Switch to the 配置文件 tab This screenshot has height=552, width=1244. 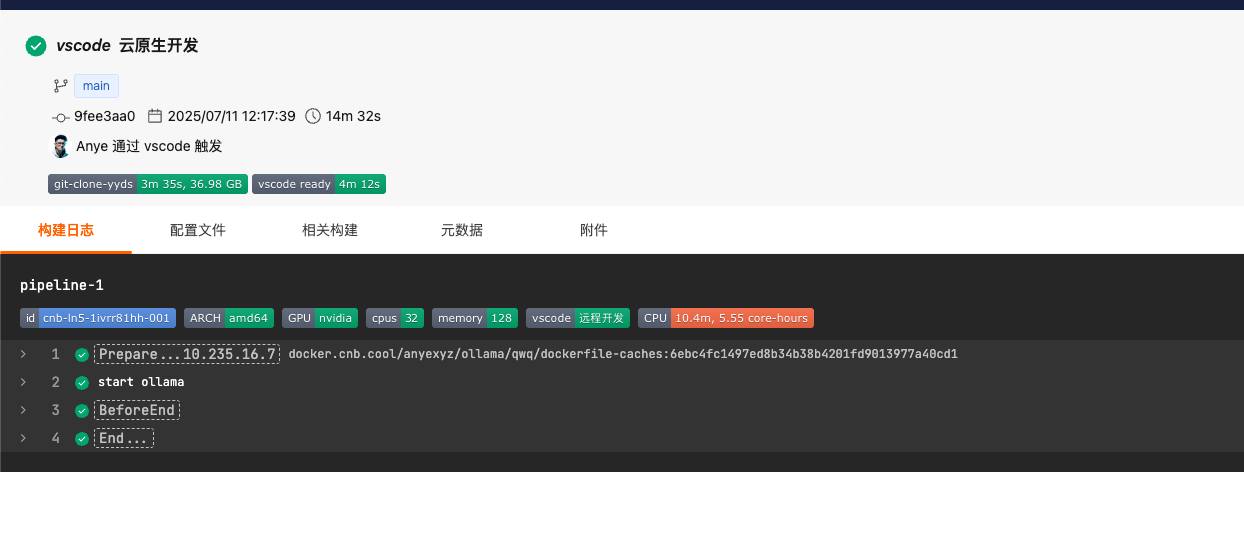(x=198, y=230)
